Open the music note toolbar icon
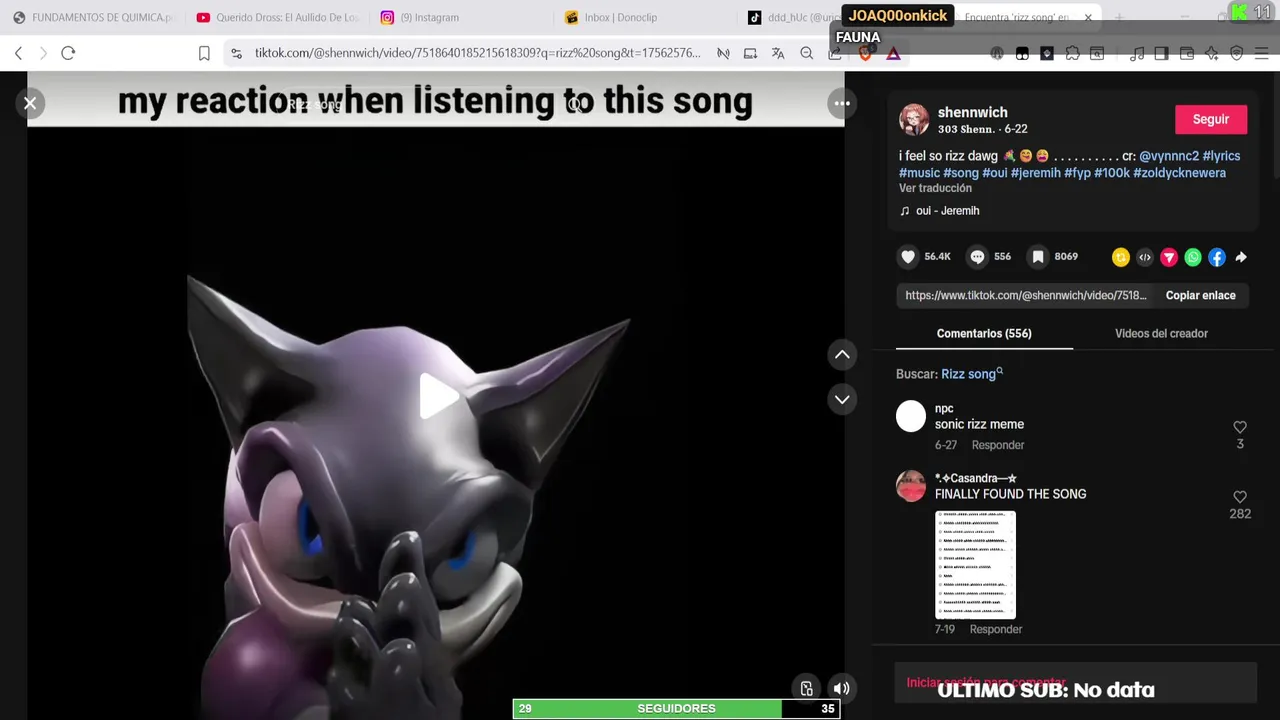1280x720 pixels. pyautogui.click(x=1137, y=54)
